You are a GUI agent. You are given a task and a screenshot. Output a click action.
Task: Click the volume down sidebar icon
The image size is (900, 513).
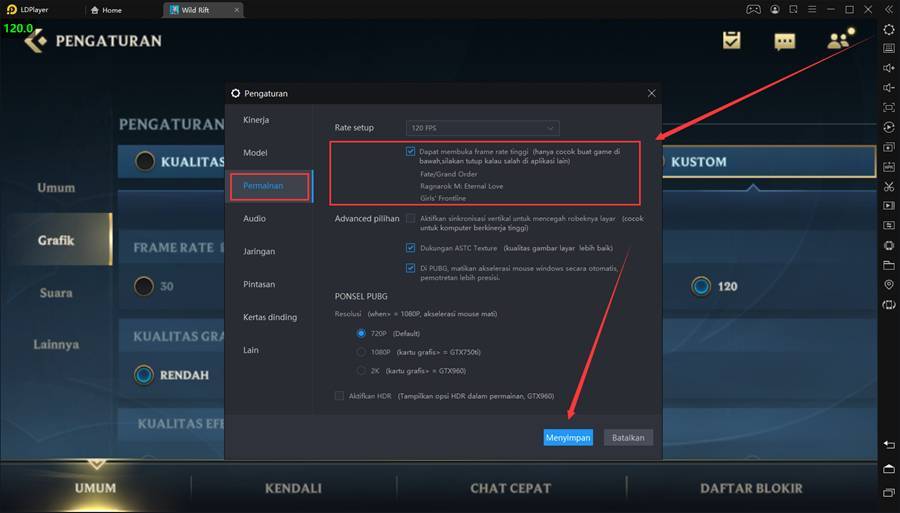pyautogui.click(x=889, y=87)
